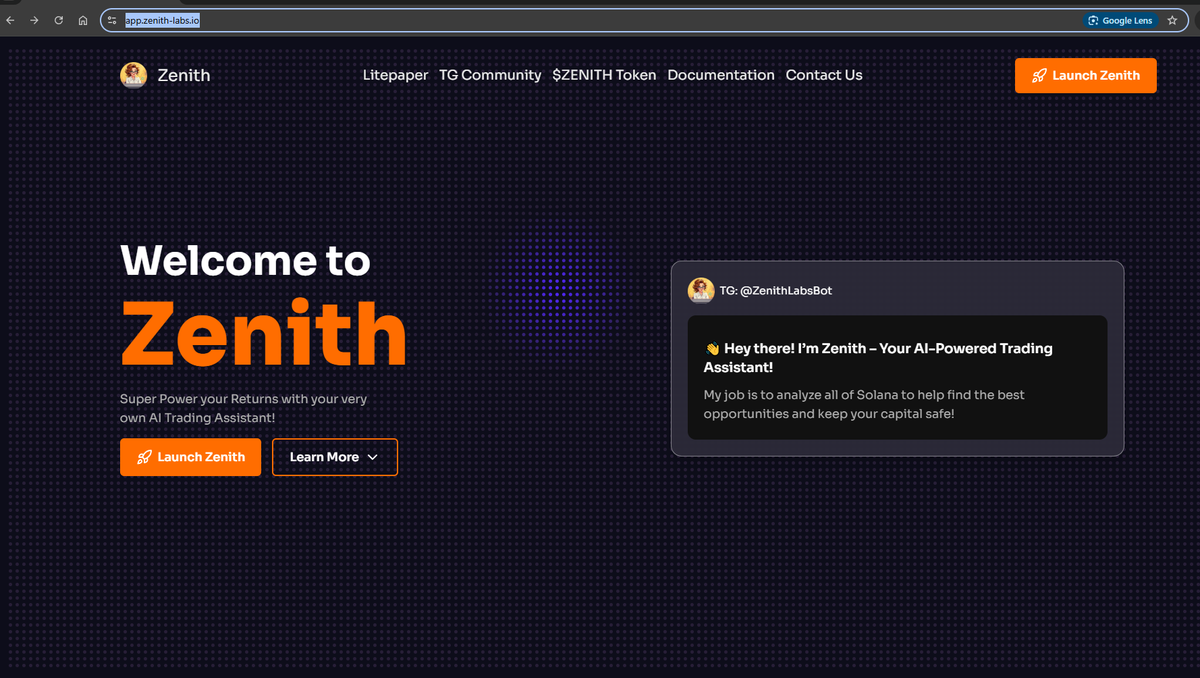Click the Zenith logo avatar
Screen dimensions: 1200x678
(x=133, y=75)
